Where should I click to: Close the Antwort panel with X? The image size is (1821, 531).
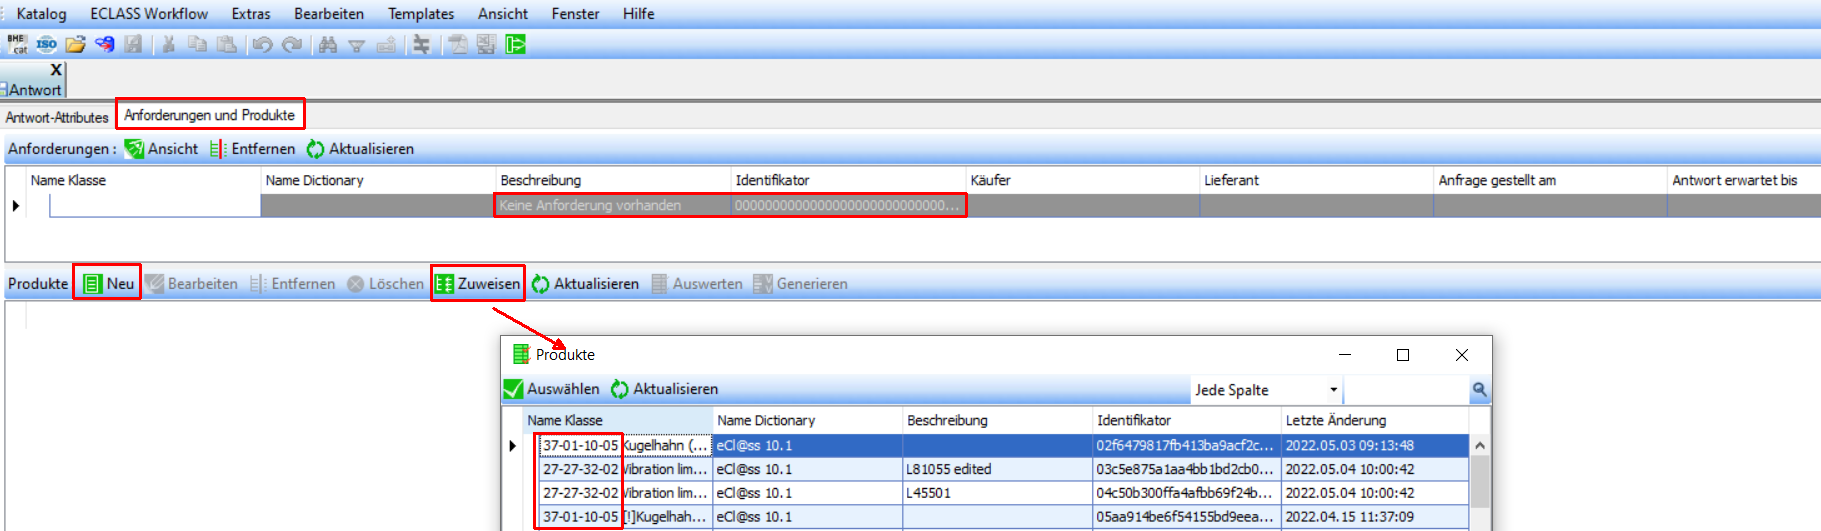pos(56,70)
